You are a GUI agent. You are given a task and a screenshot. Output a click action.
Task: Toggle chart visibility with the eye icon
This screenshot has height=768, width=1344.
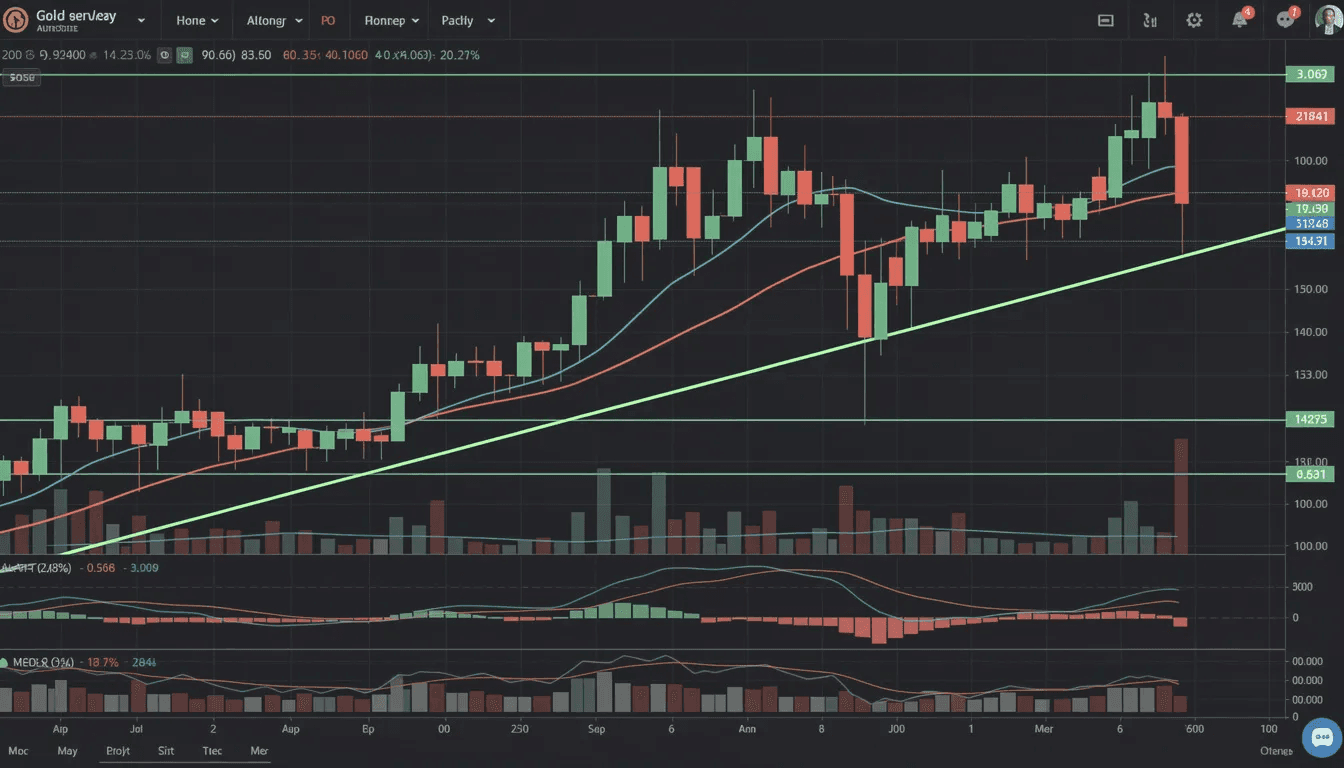pyautogui.click(x=165, y=55)
